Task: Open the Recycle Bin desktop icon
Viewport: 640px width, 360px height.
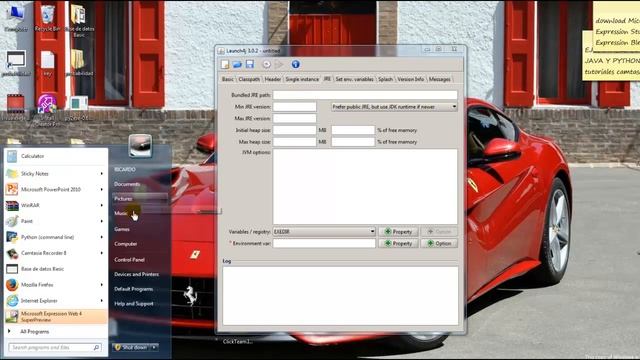Action: coord(47,18)
